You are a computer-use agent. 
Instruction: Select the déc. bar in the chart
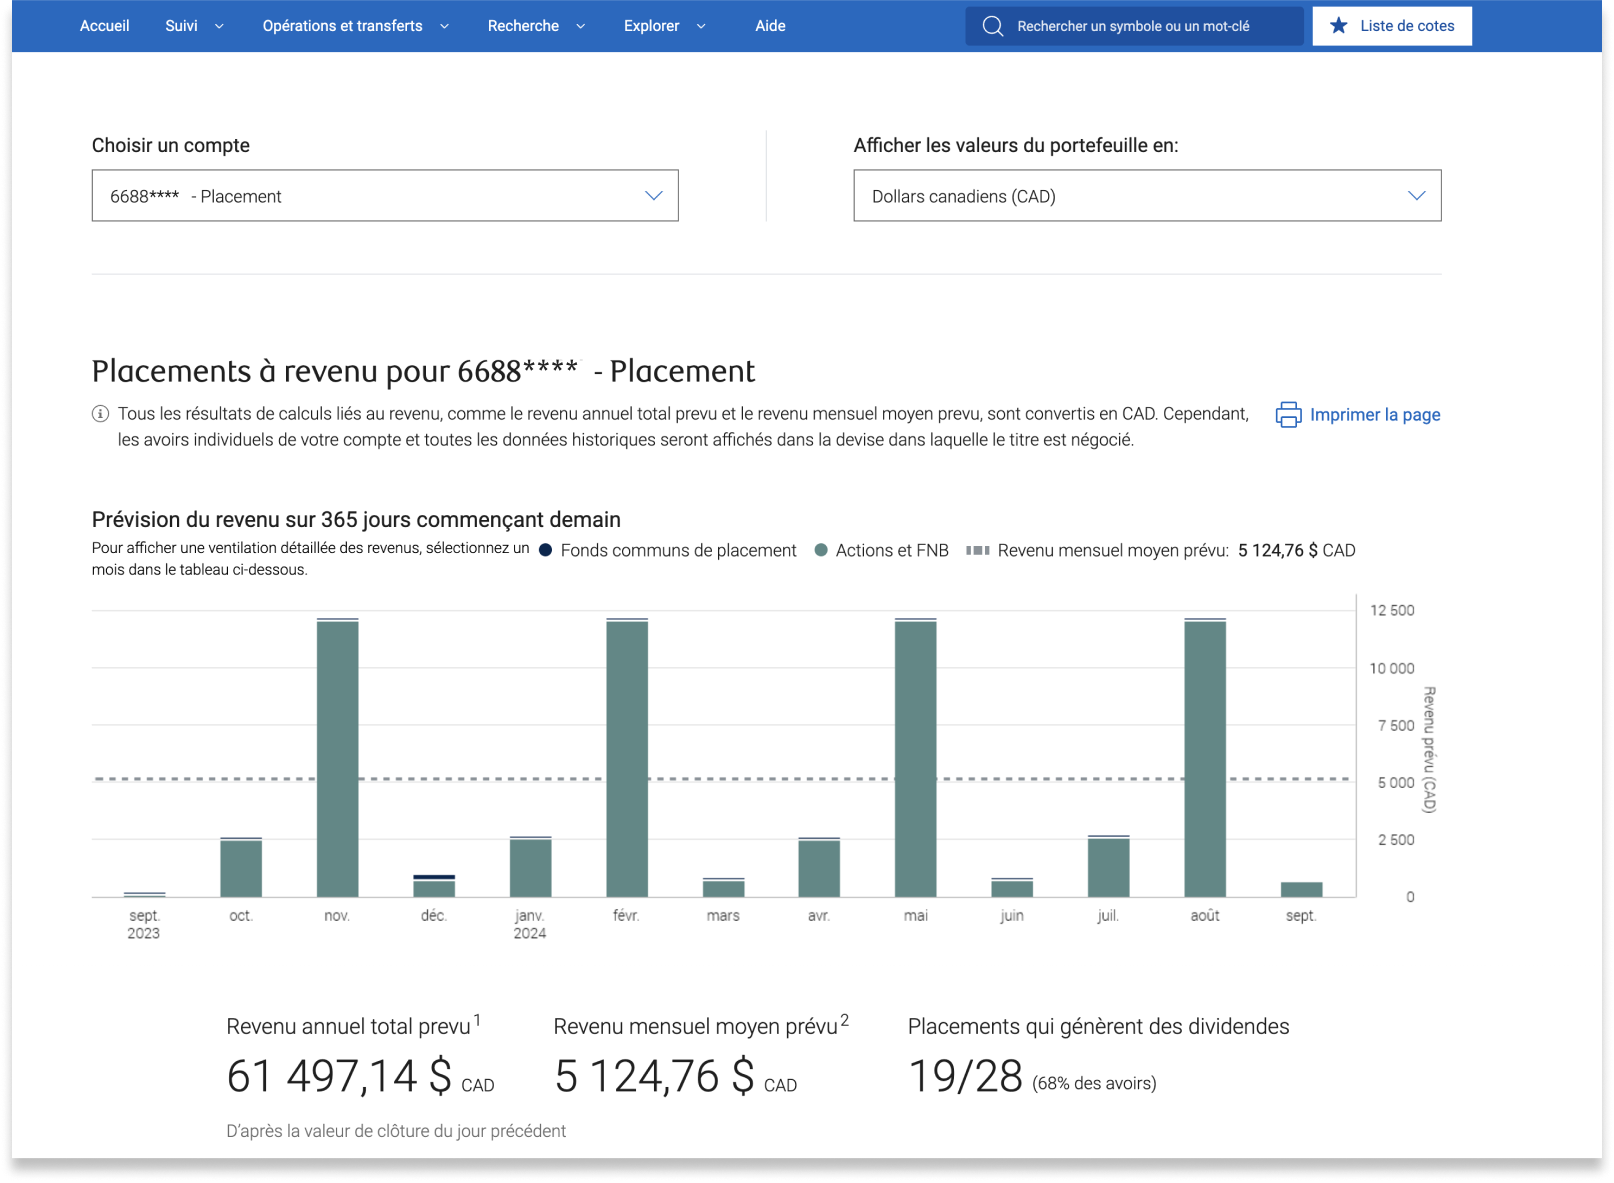pos(434,886)
